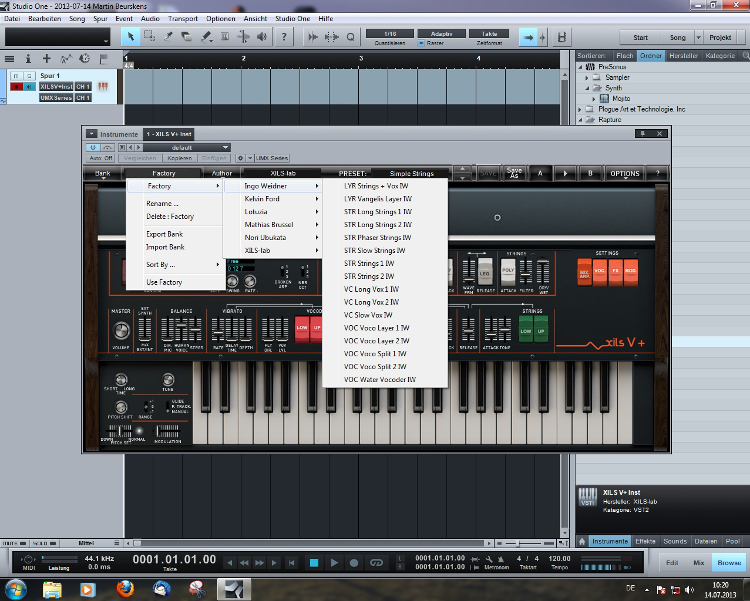This screenshot has height=601, width=750.
Task: Expand the Sort By ... submenu
Action: pos(175,265)
